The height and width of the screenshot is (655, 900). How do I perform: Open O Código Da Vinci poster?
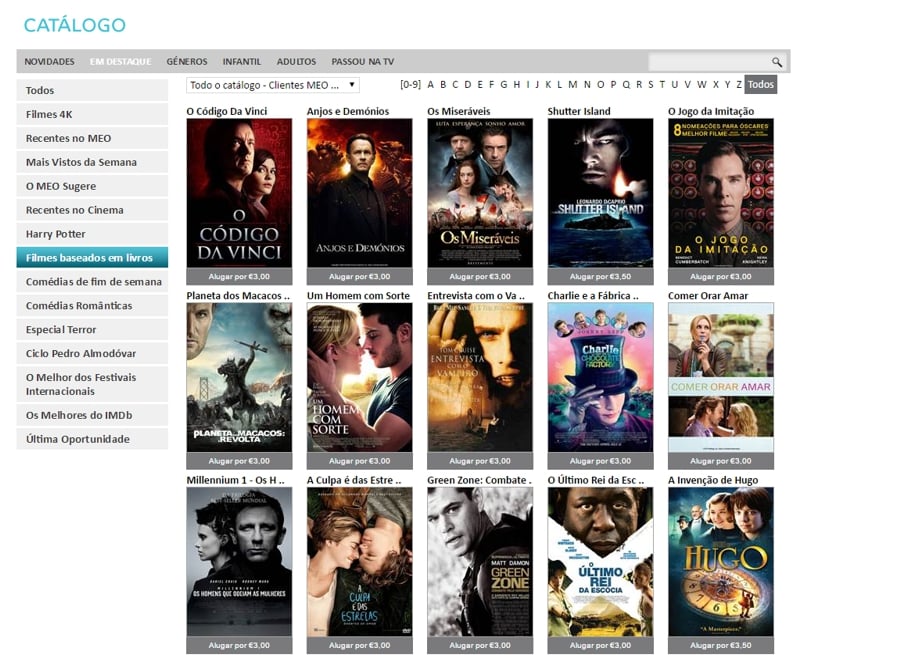239,193
